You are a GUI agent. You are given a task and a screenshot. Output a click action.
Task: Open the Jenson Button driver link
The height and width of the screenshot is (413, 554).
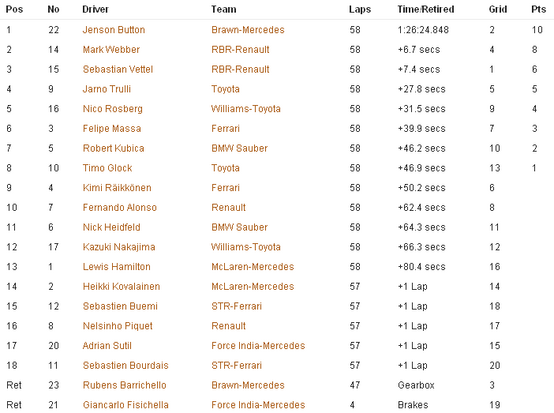[114, 30]
